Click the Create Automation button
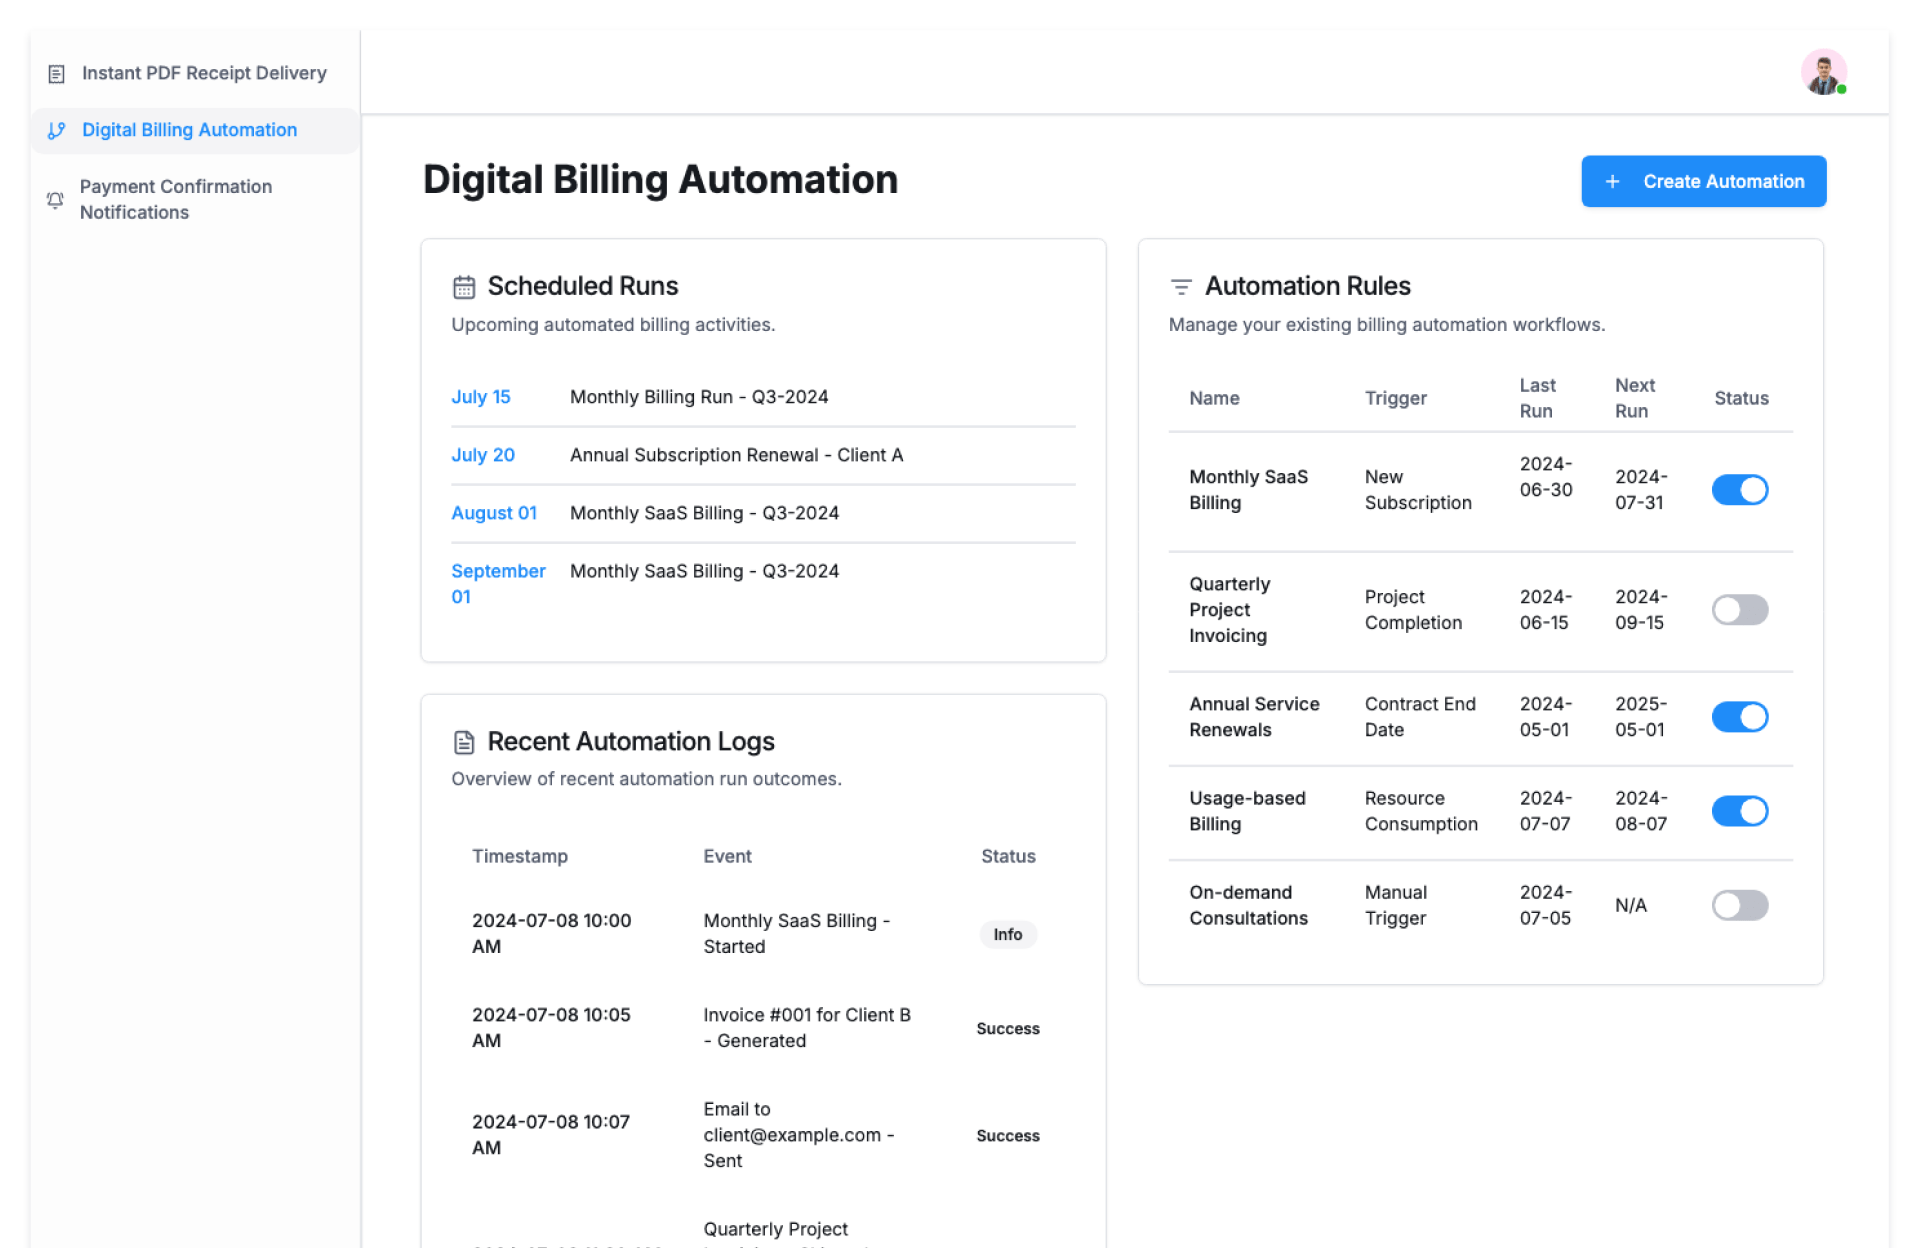Image resolution: width=1920 pixels, height=1248 pixels. point(1703,182)
